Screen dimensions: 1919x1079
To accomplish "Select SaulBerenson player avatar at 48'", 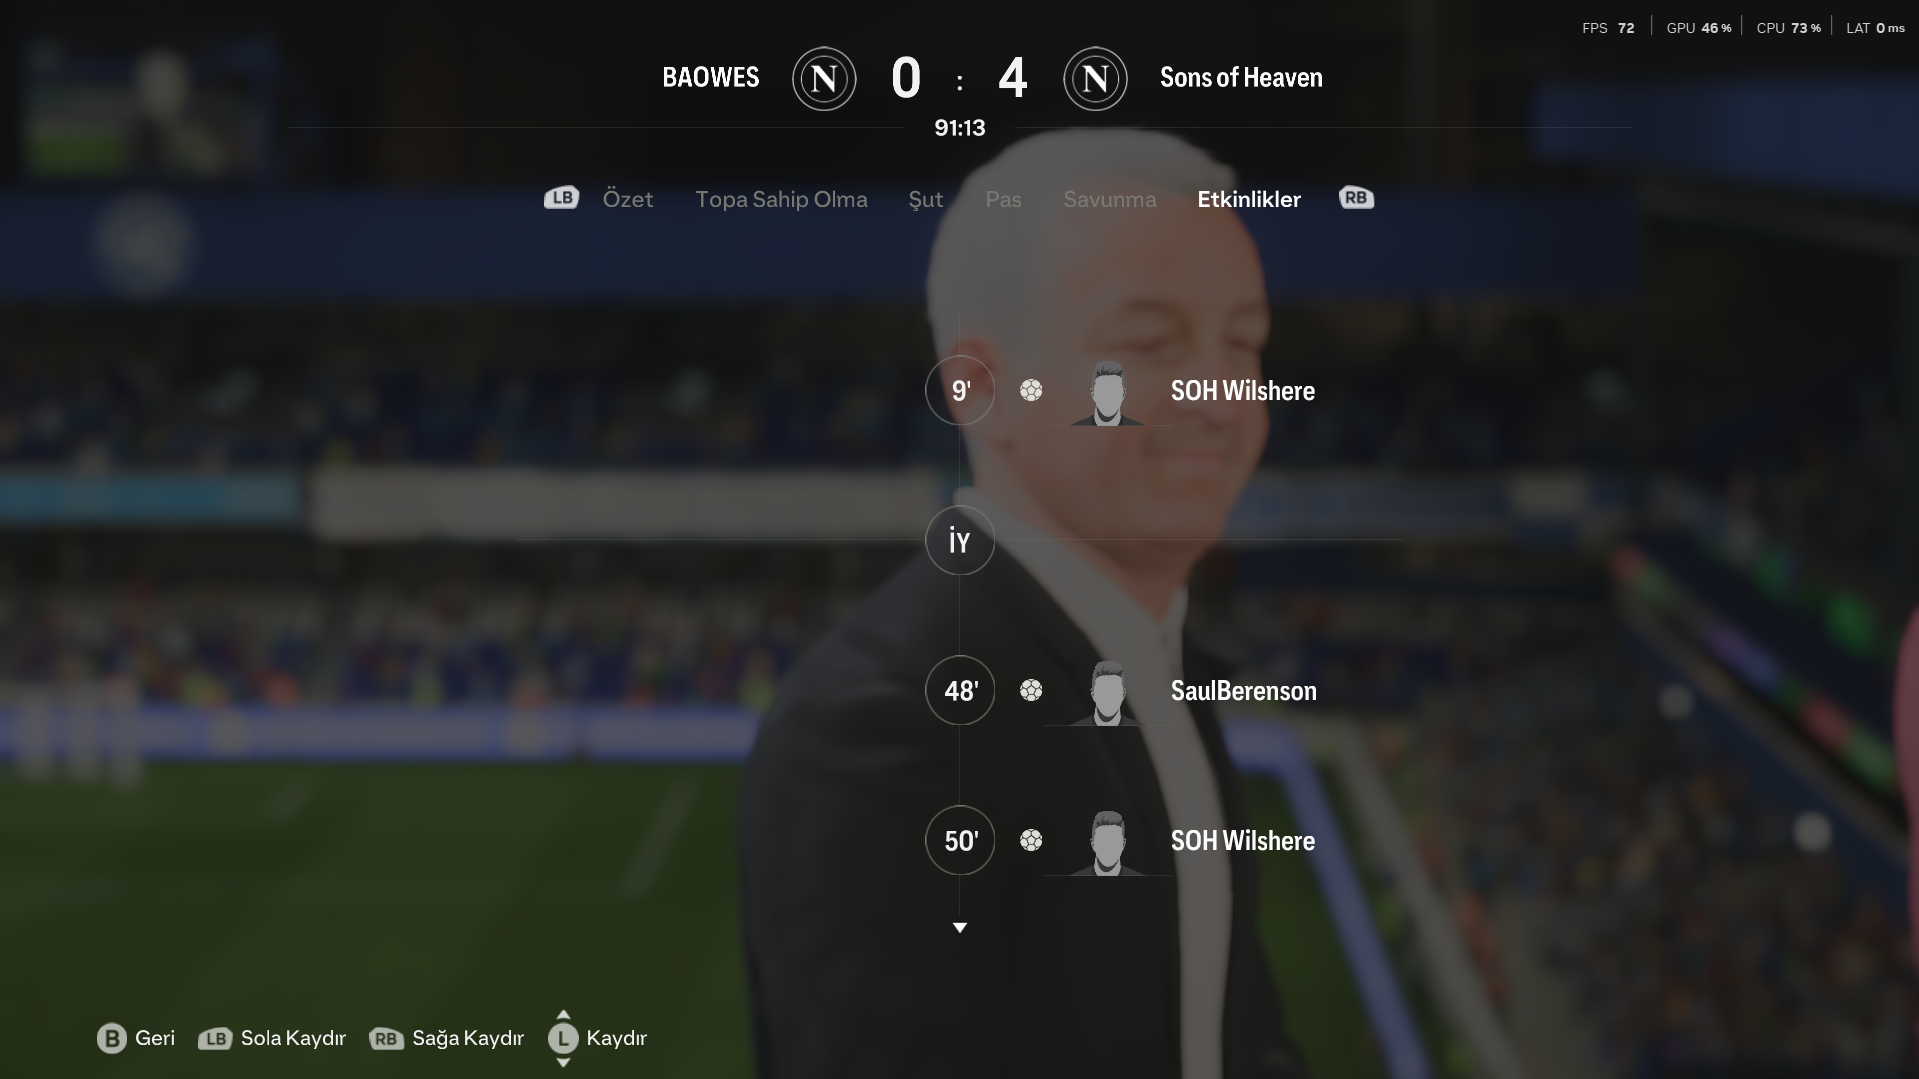I will 1107,692.
